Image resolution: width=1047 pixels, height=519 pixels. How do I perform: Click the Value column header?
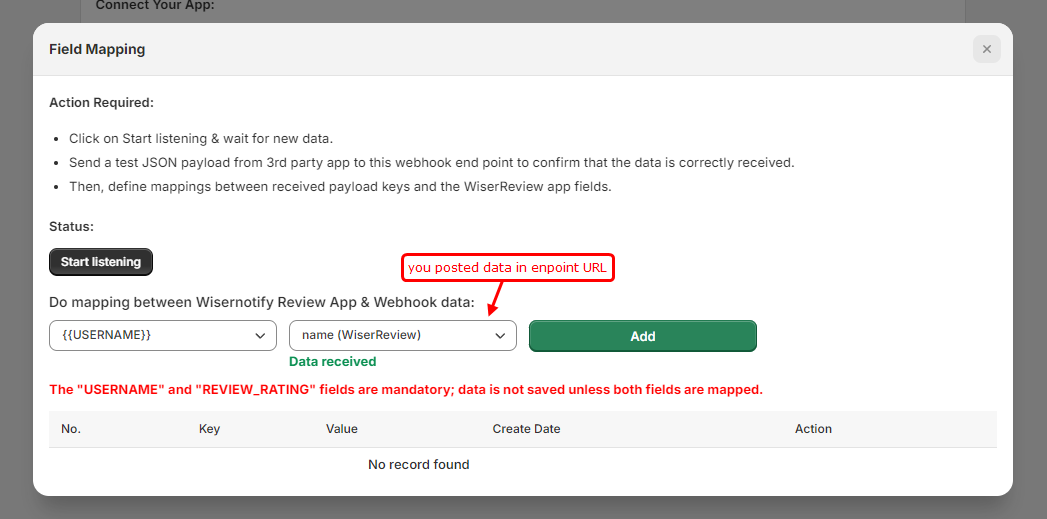coord(341,429)
